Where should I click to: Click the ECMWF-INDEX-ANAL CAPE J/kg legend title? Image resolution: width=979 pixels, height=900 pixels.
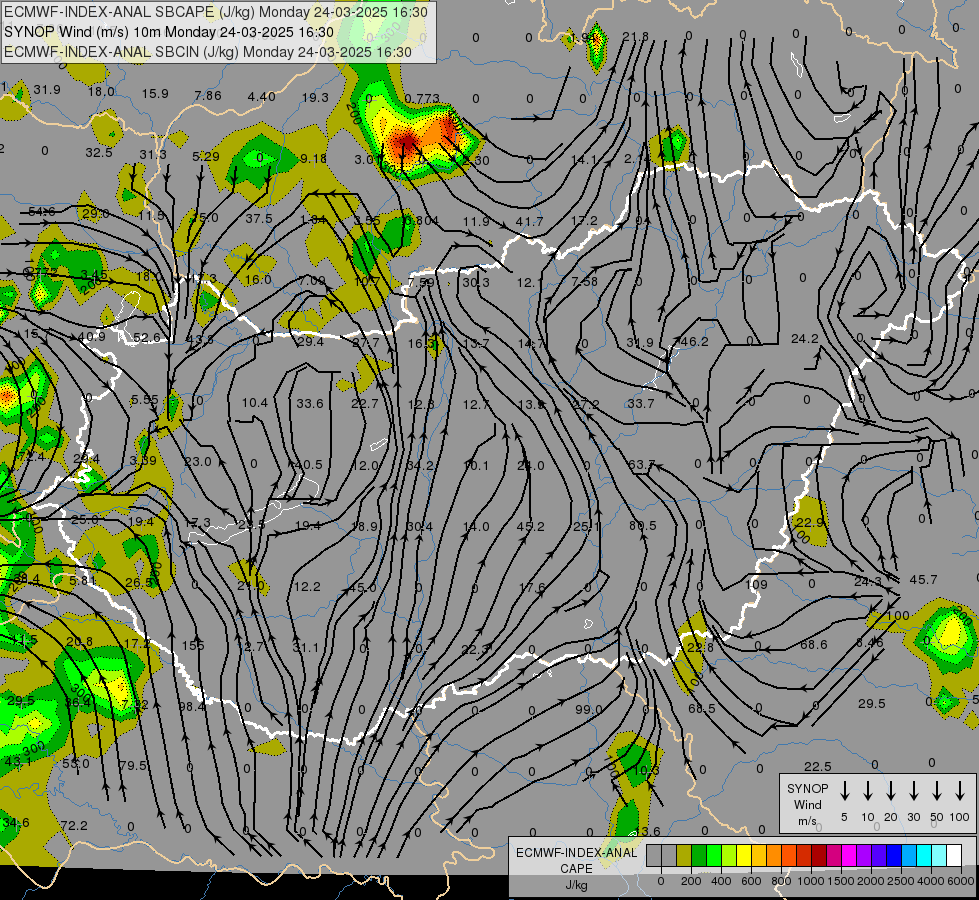pyautogui.click(x=576, y=868)
